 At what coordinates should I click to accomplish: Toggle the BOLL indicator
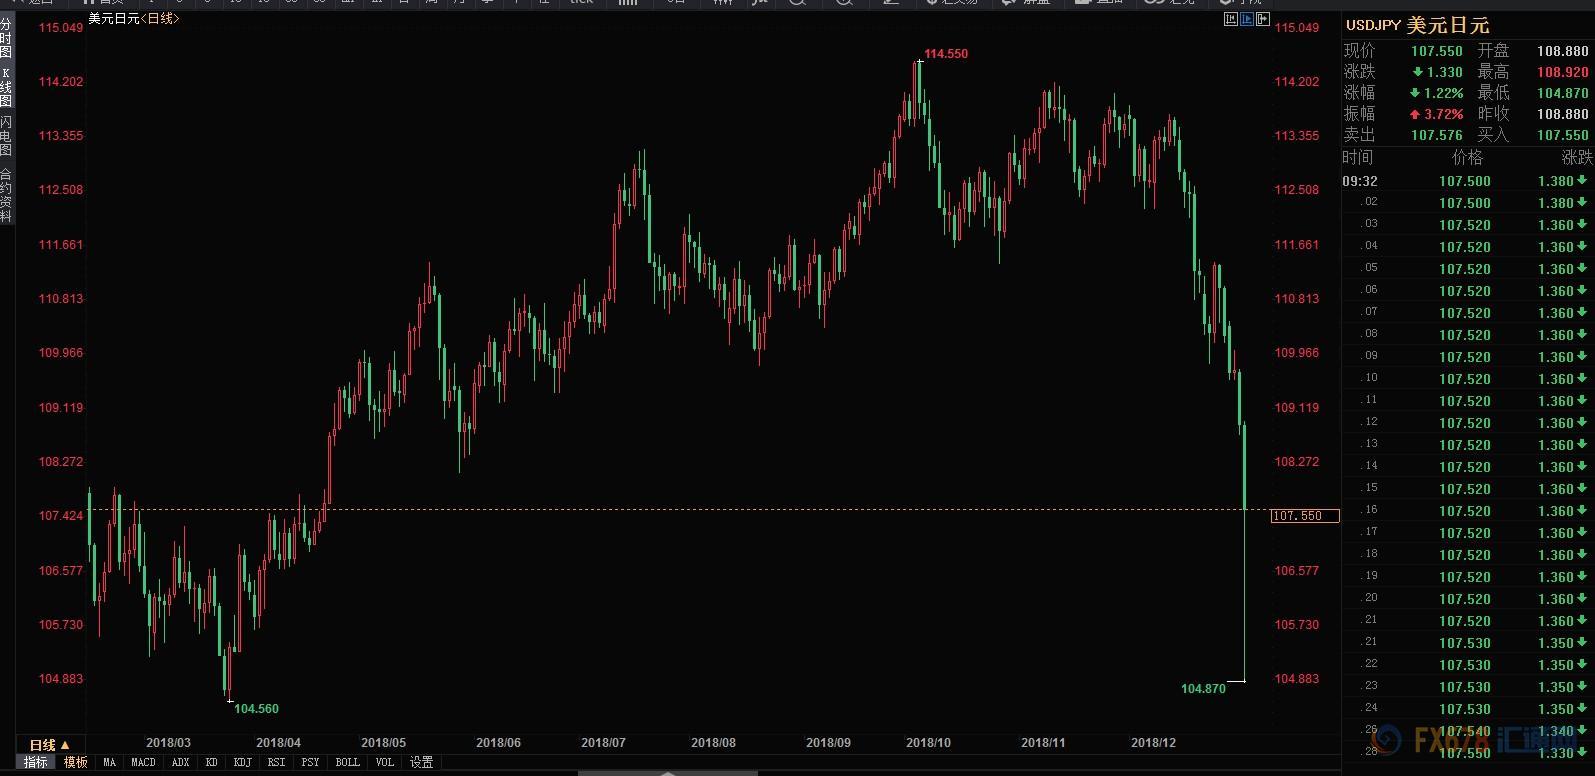[x=347, y=762]
